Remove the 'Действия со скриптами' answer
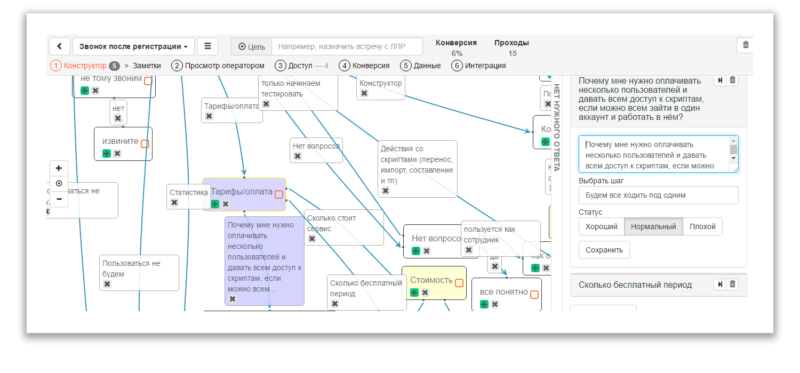Screen dimensions: 800x373 (386, 190)
